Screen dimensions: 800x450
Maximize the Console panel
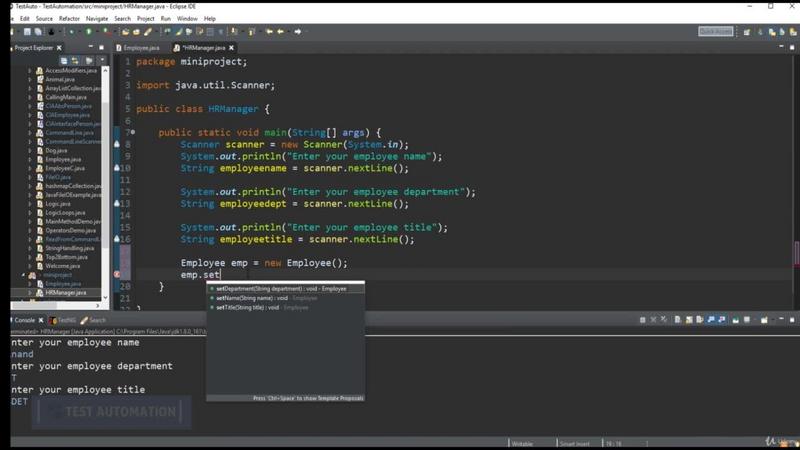[x=792, y=319]
